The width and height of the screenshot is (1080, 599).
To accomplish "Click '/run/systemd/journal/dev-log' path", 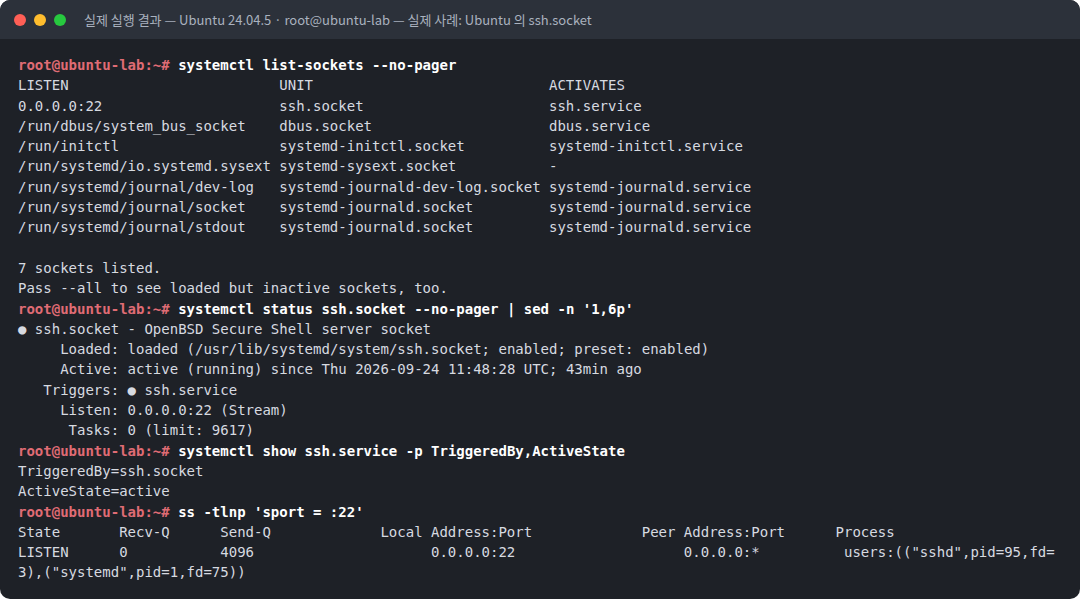I will pos(136,187).
